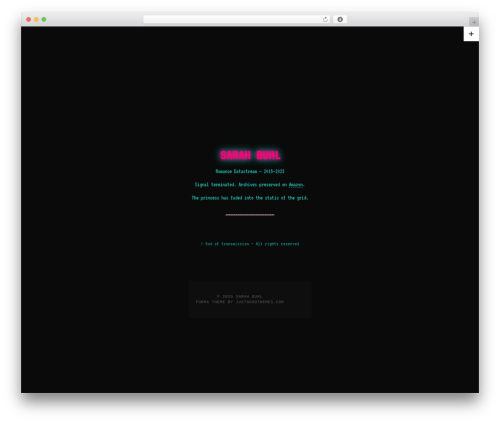This screenshot has height=423, width=500.
Task: Open the white plus menu toggle on the page
Action: coord(471,34)
